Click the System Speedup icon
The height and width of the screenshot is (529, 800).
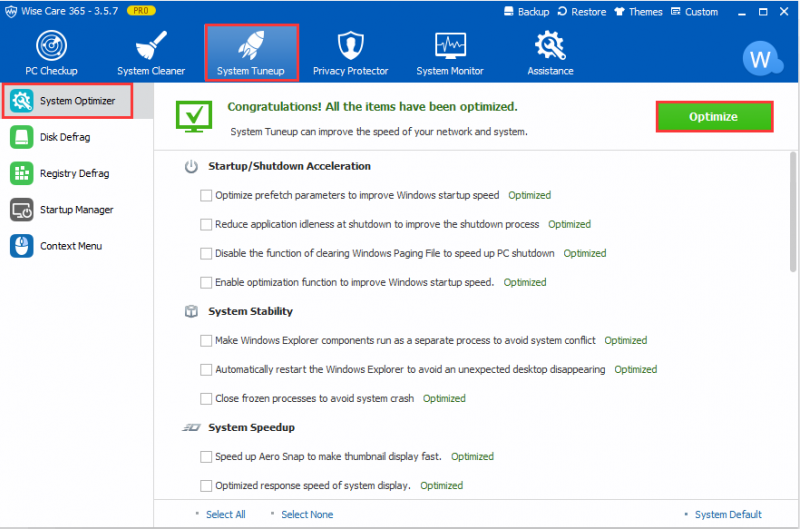coord(191,427)
